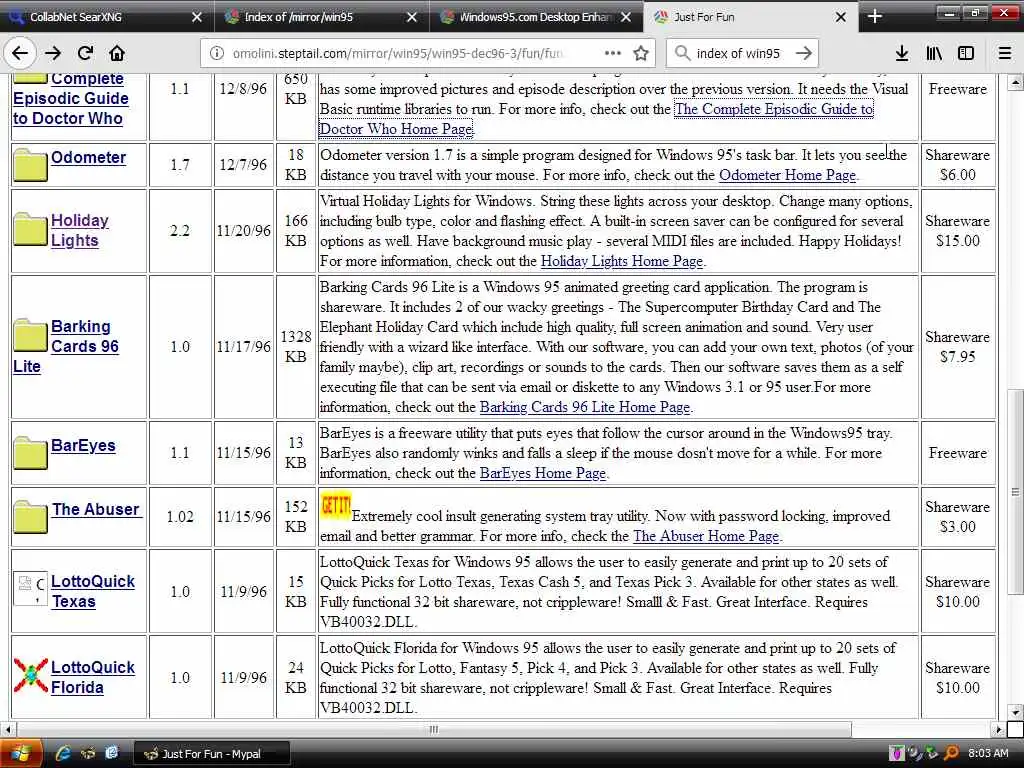
Task: Open the BarEyes download link
Action: (x=83, y=445)
